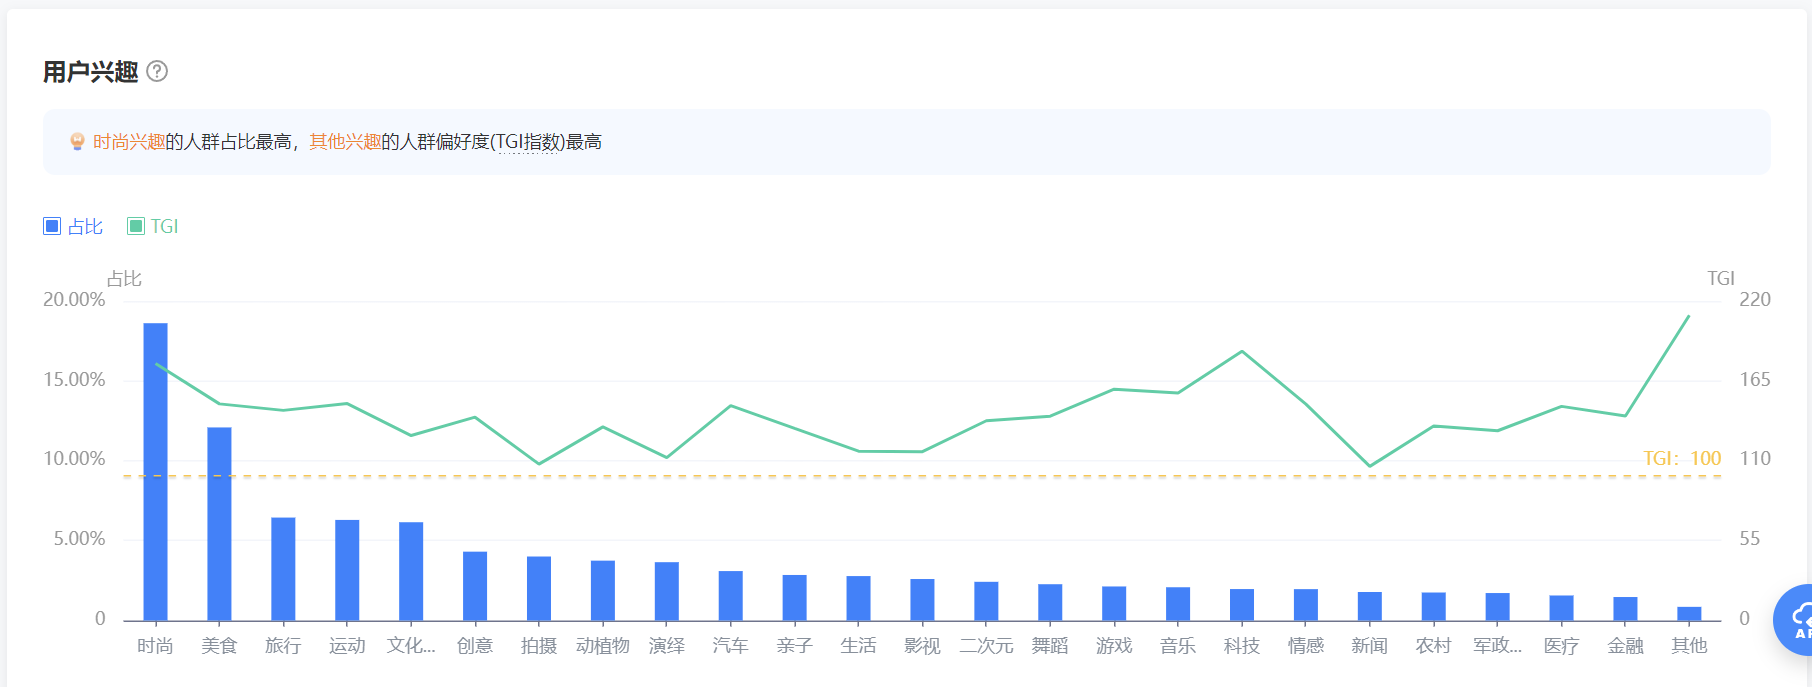The image size is (1812, 687).
Task: Click the lightbulb tip icon
Action: 77,142
